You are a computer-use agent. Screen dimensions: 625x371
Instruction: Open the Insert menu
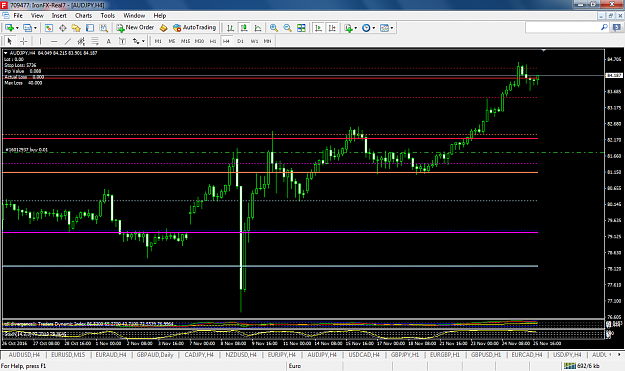[59, 16]
